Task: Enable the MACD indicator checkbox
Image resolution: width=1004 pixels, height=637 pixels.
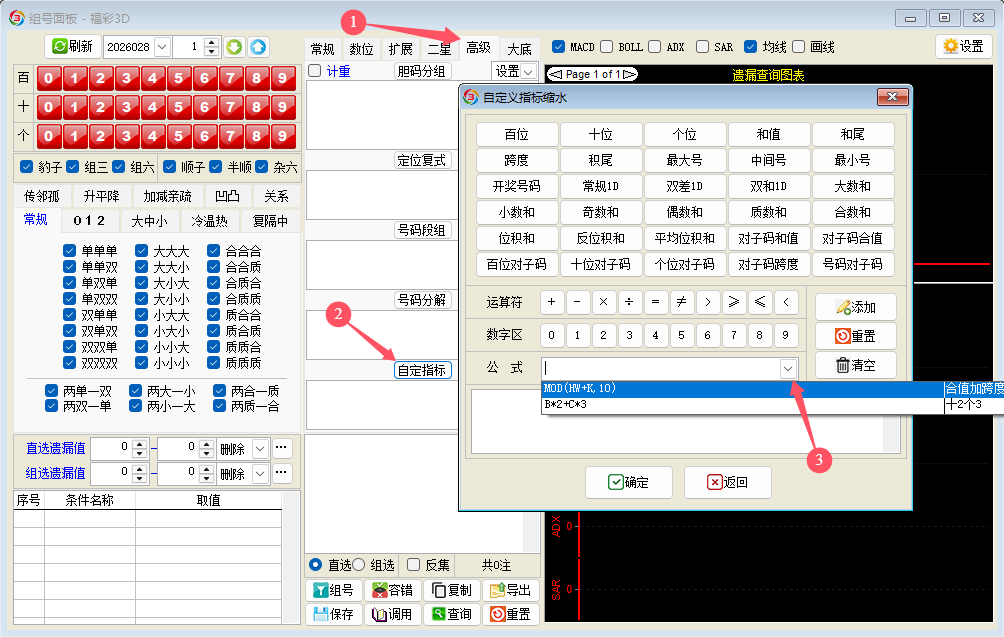Action: [x=559, y=47]
